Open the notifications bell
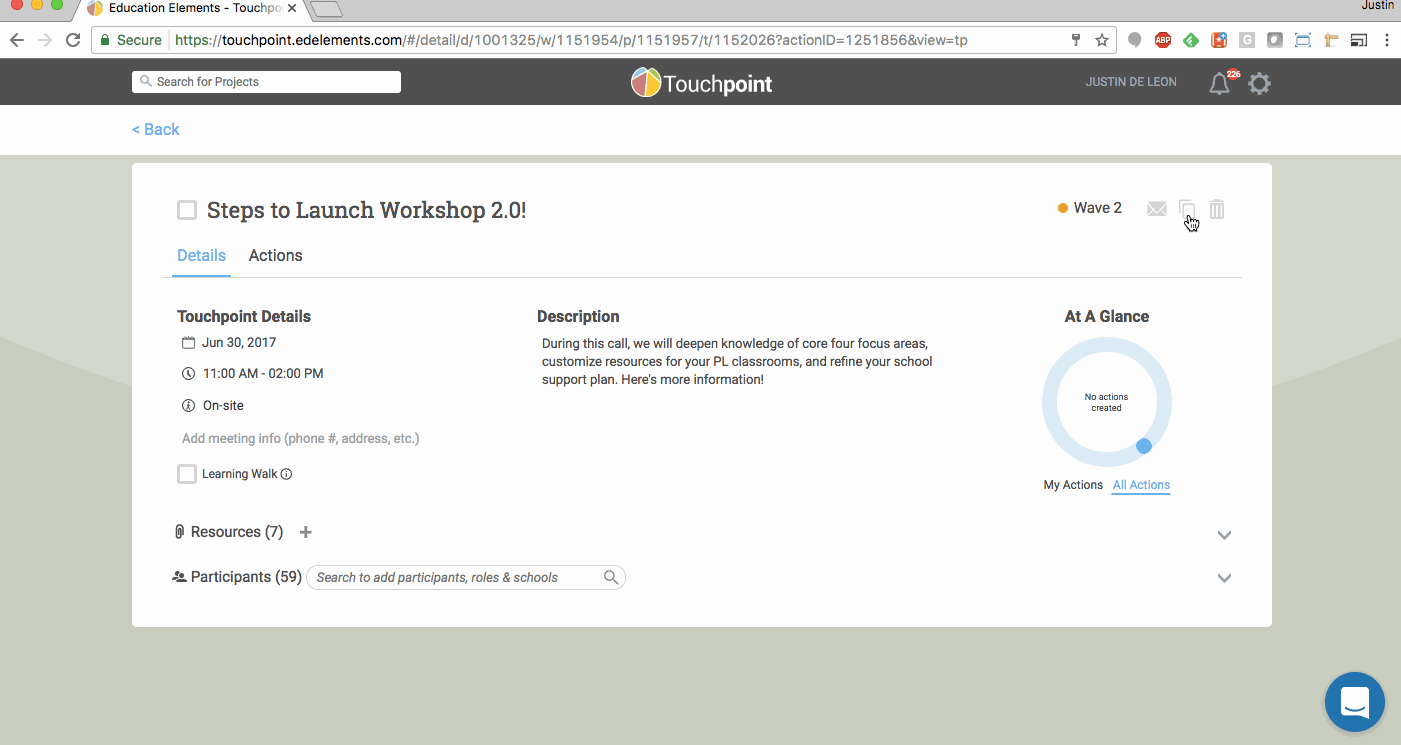1401x745 pixels. tap(1219, 84)
